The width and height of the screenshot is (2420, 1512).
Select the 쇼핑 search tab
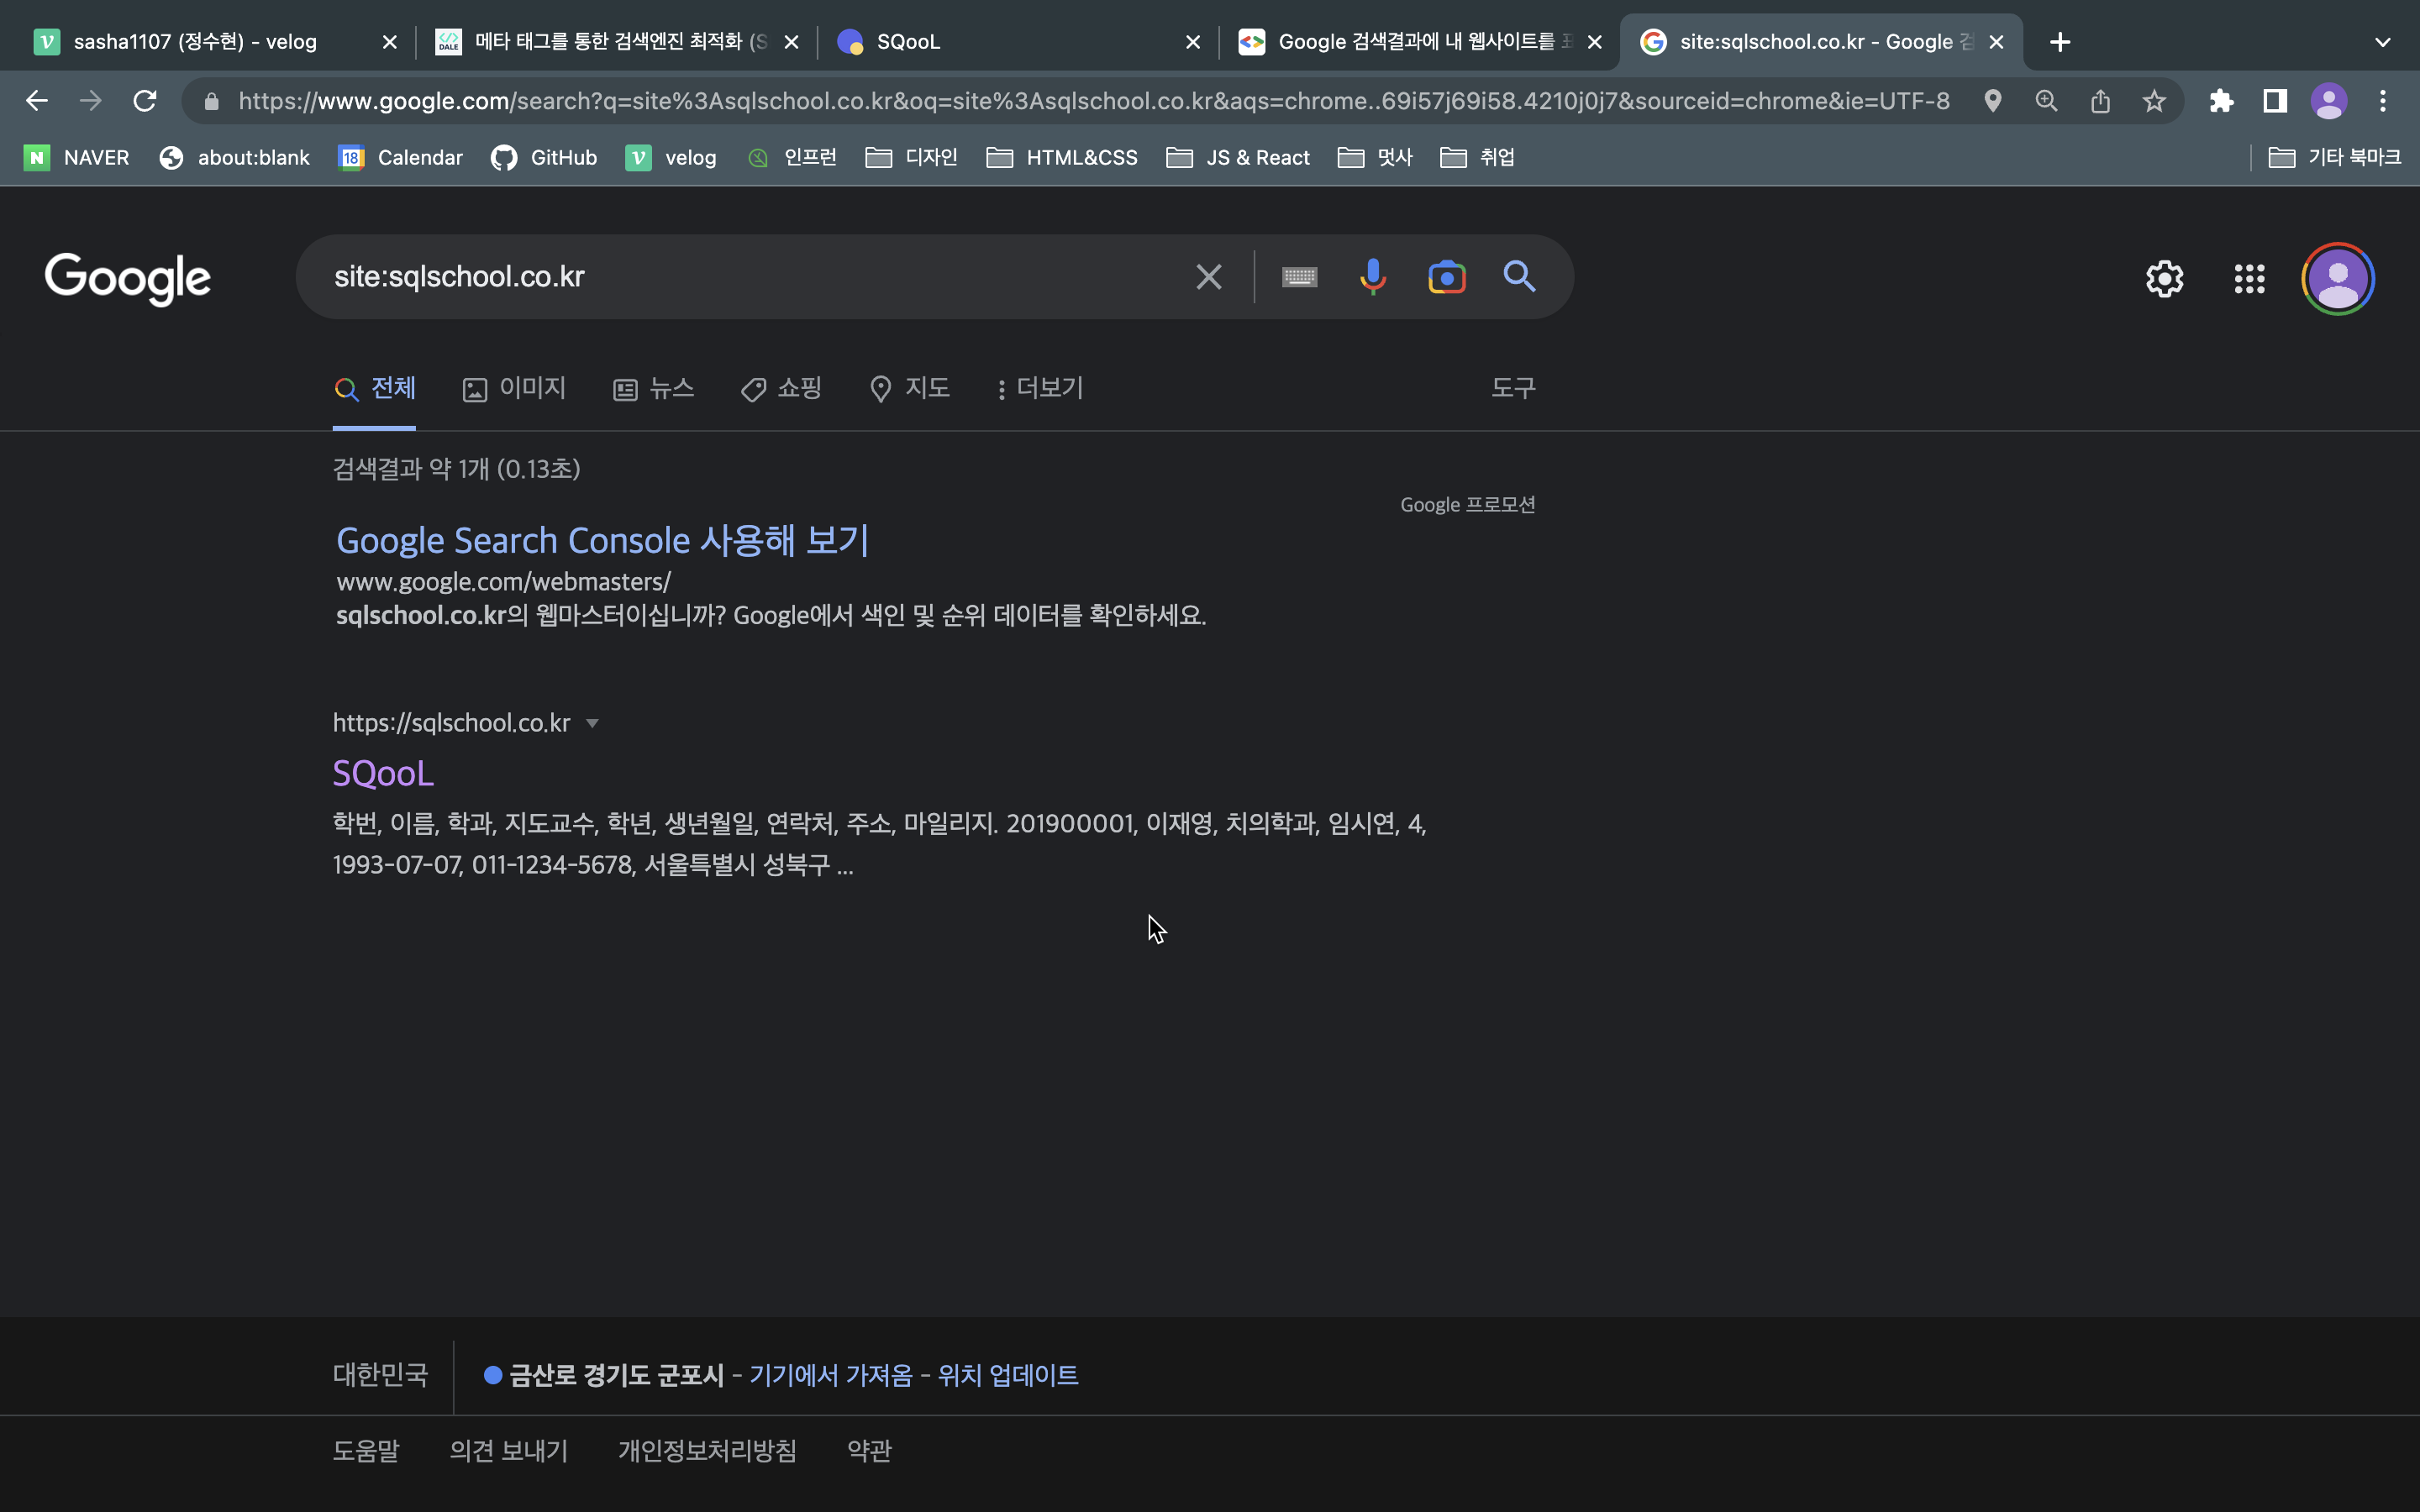point(782,388)
